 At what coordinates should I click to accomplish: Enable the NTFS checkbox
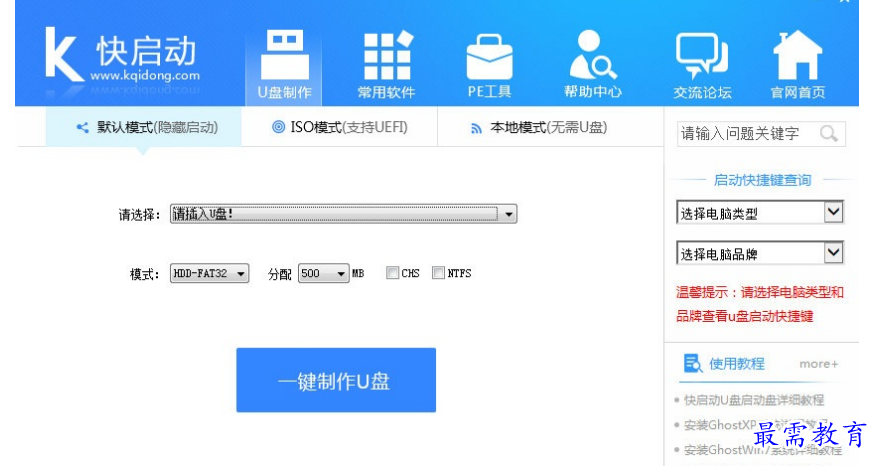click(438, 272)
